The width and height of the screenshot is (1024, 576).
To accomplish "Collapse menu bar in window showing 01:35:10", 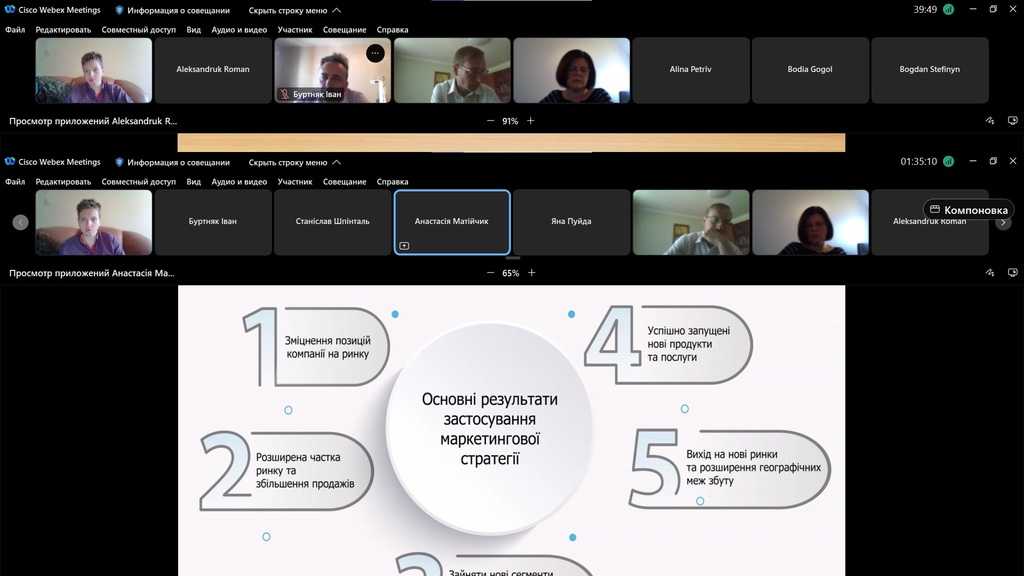I will click(x=295, y=162).
